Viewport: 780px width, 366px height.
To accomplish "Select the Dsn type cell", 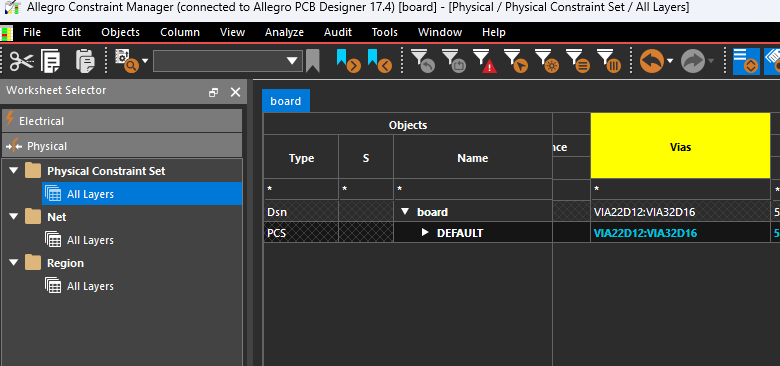I will point(301,212).
